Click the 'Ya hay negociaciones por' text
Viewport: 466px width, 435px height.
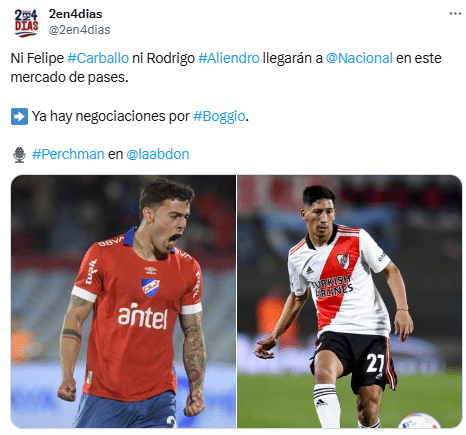(111, 116)
